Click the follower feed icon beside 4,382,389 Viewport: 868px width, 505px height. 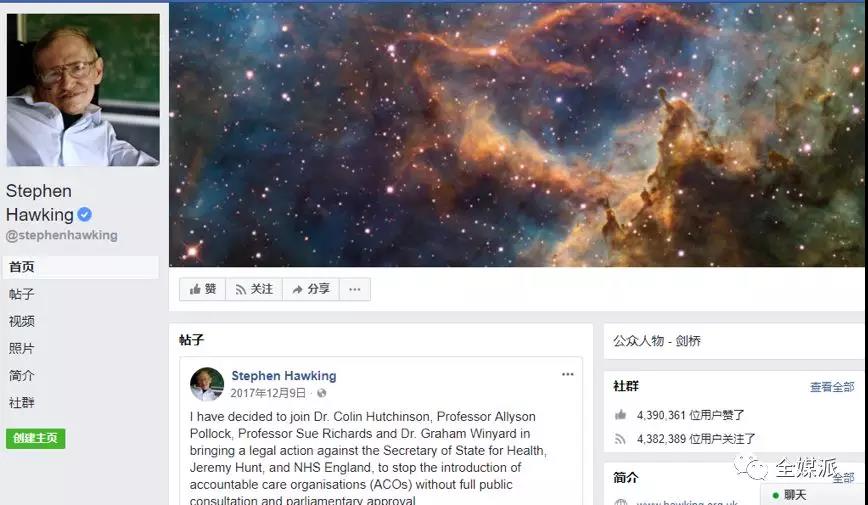pos(621,439)
